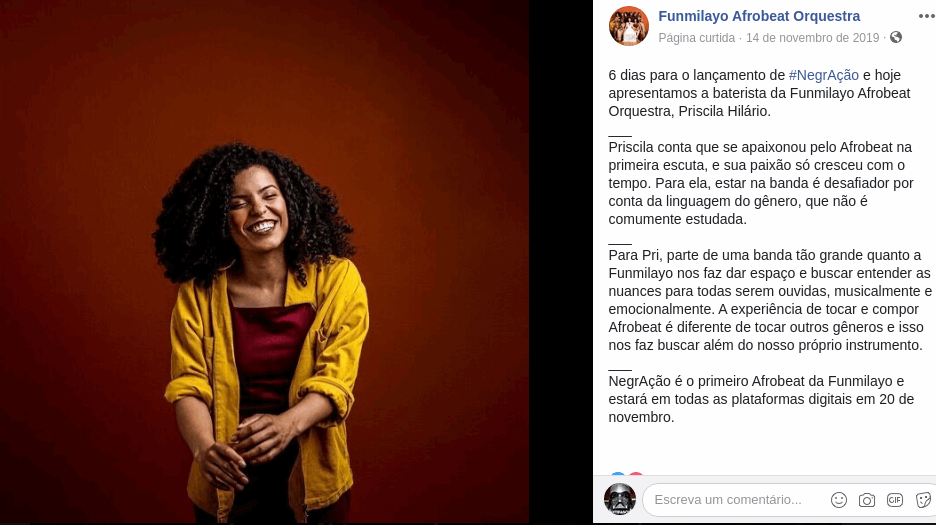Click the text '6 dias para o lançamento de'

click(x=697, y=75)
